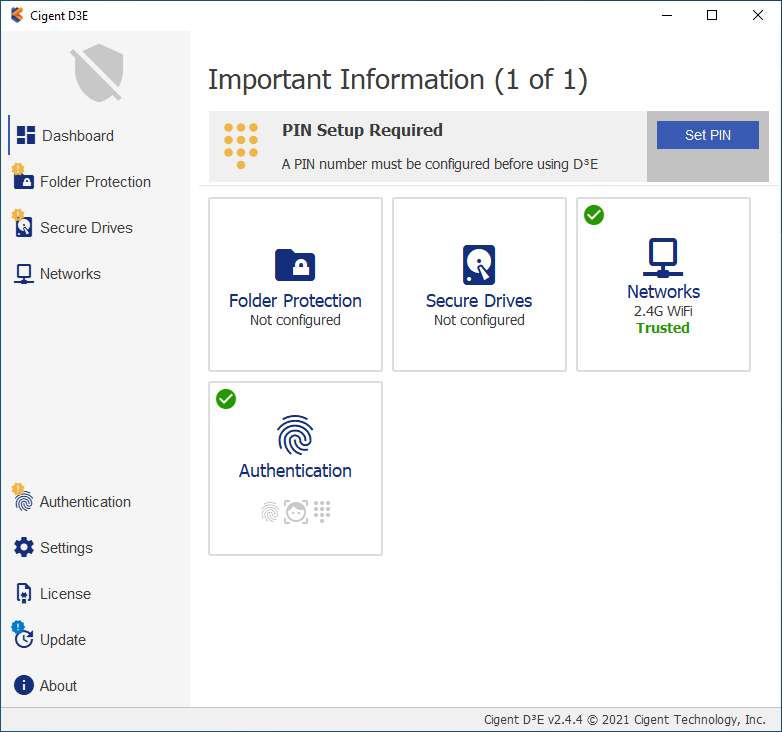Click the Cigent logo in title bar
Image resolution: width=782 pixels, height=732 pixels.
click(17, 15)
